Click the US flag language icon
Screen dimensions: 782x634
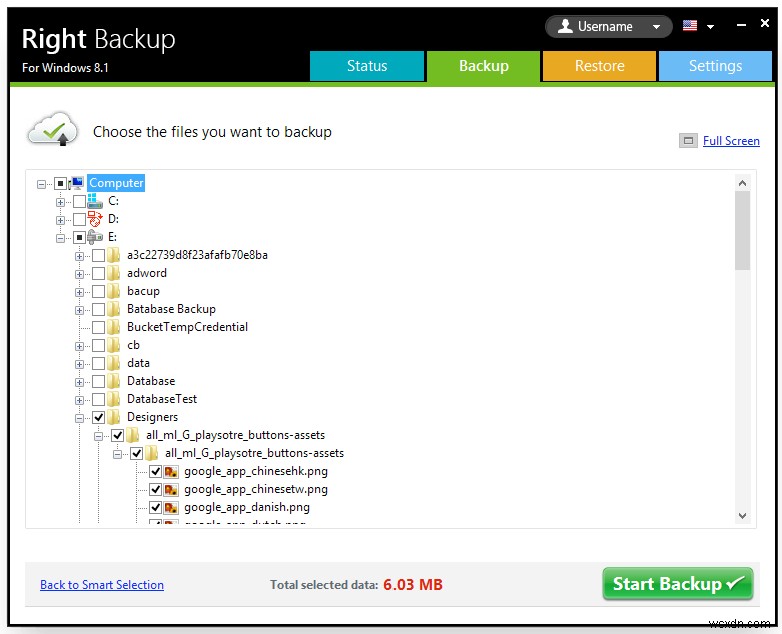pyautogui.click(x=690, y=26)
